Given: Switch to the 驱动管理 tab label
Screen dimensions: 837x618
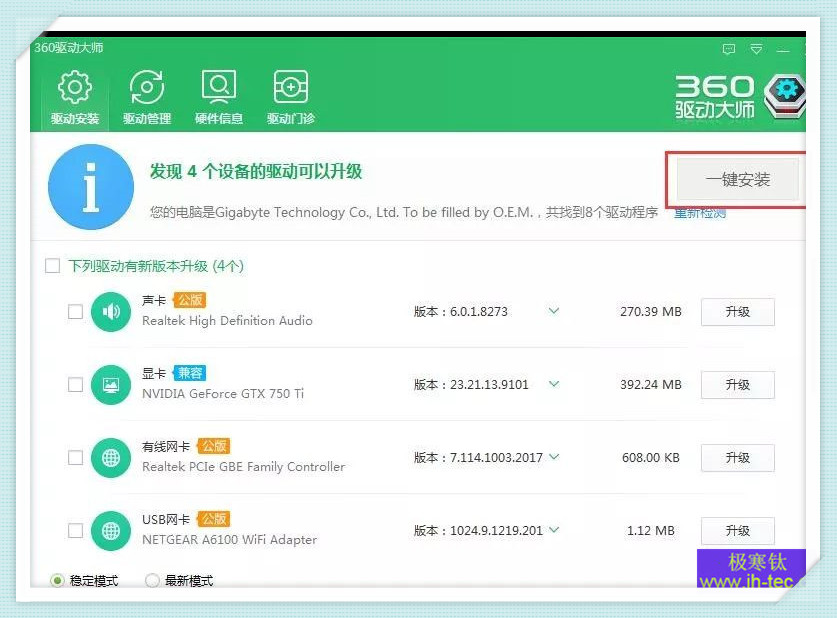Looking at the screenshot, I should tap(147, 118).
